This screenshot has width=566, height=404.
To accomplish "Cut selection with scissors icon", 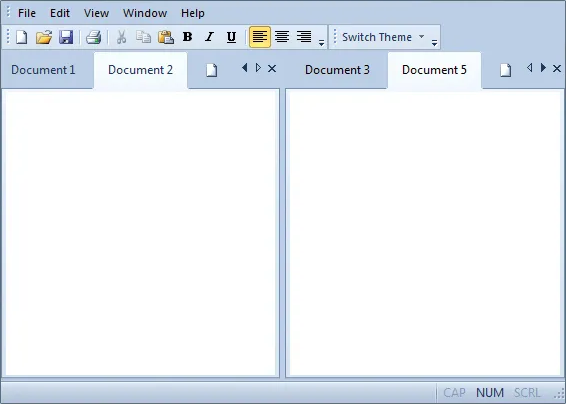I will 122,37.
